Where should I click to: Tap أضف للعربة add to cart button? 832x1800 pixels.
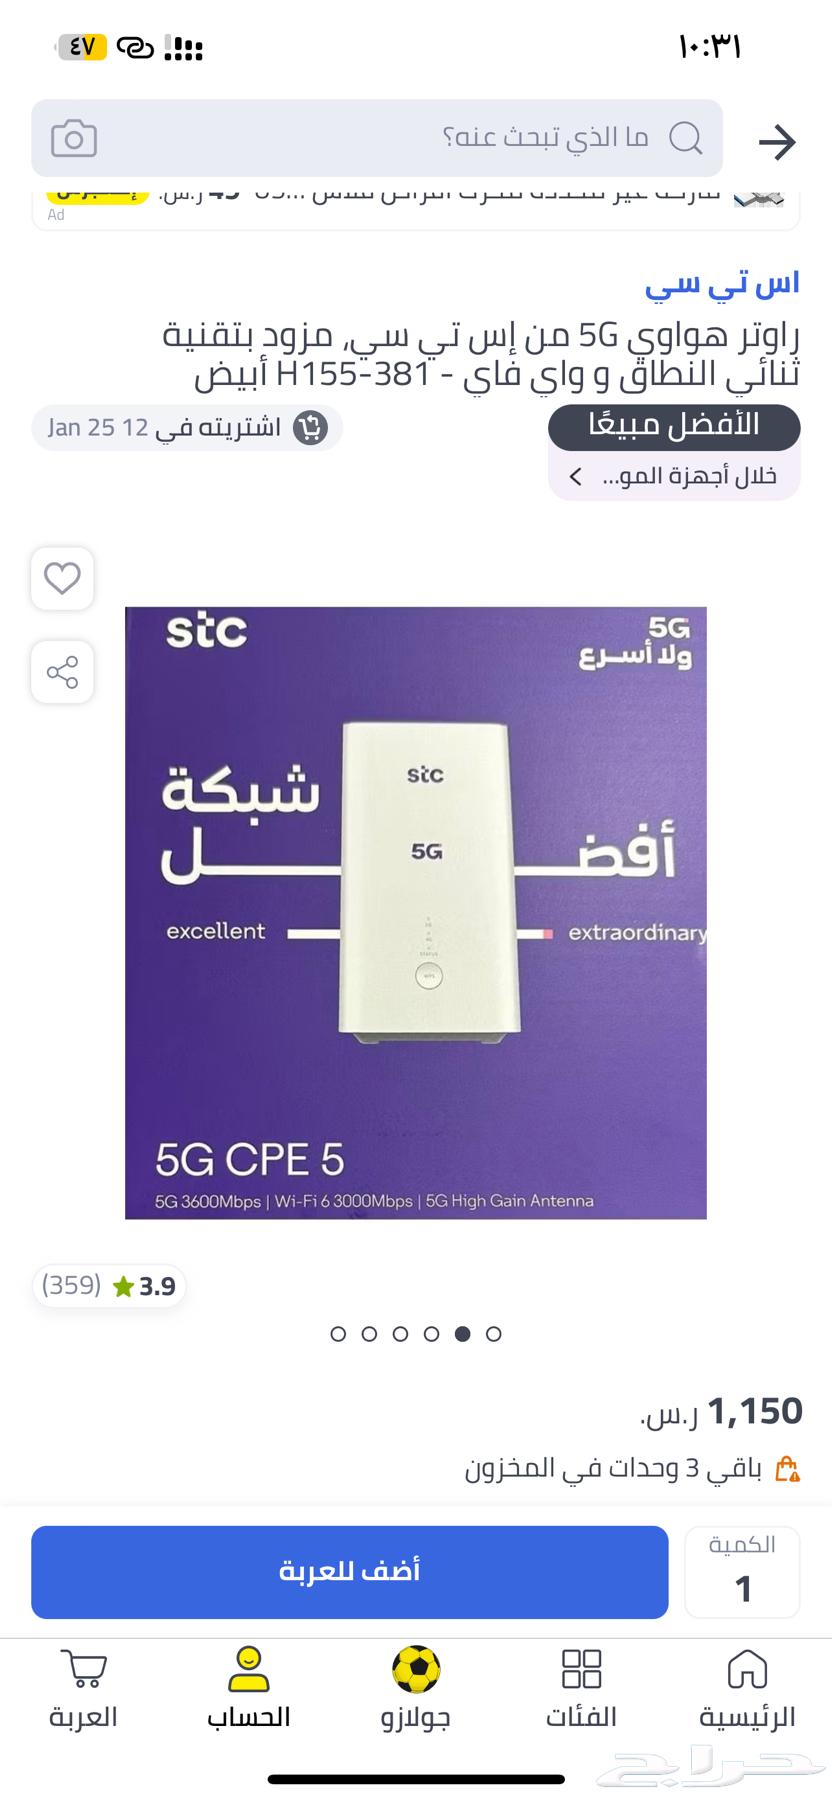tap(349, 1572)
